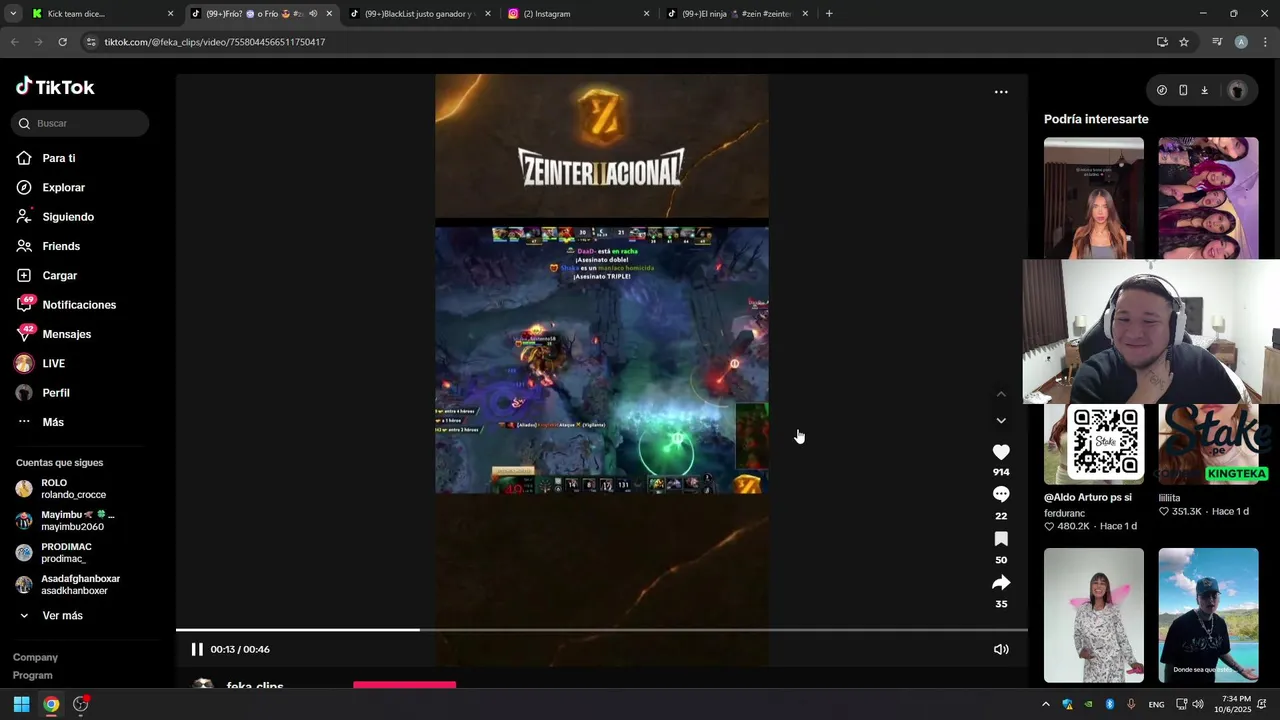
Task: Click Chrome in the taskbar
Action: click(51, 704)
